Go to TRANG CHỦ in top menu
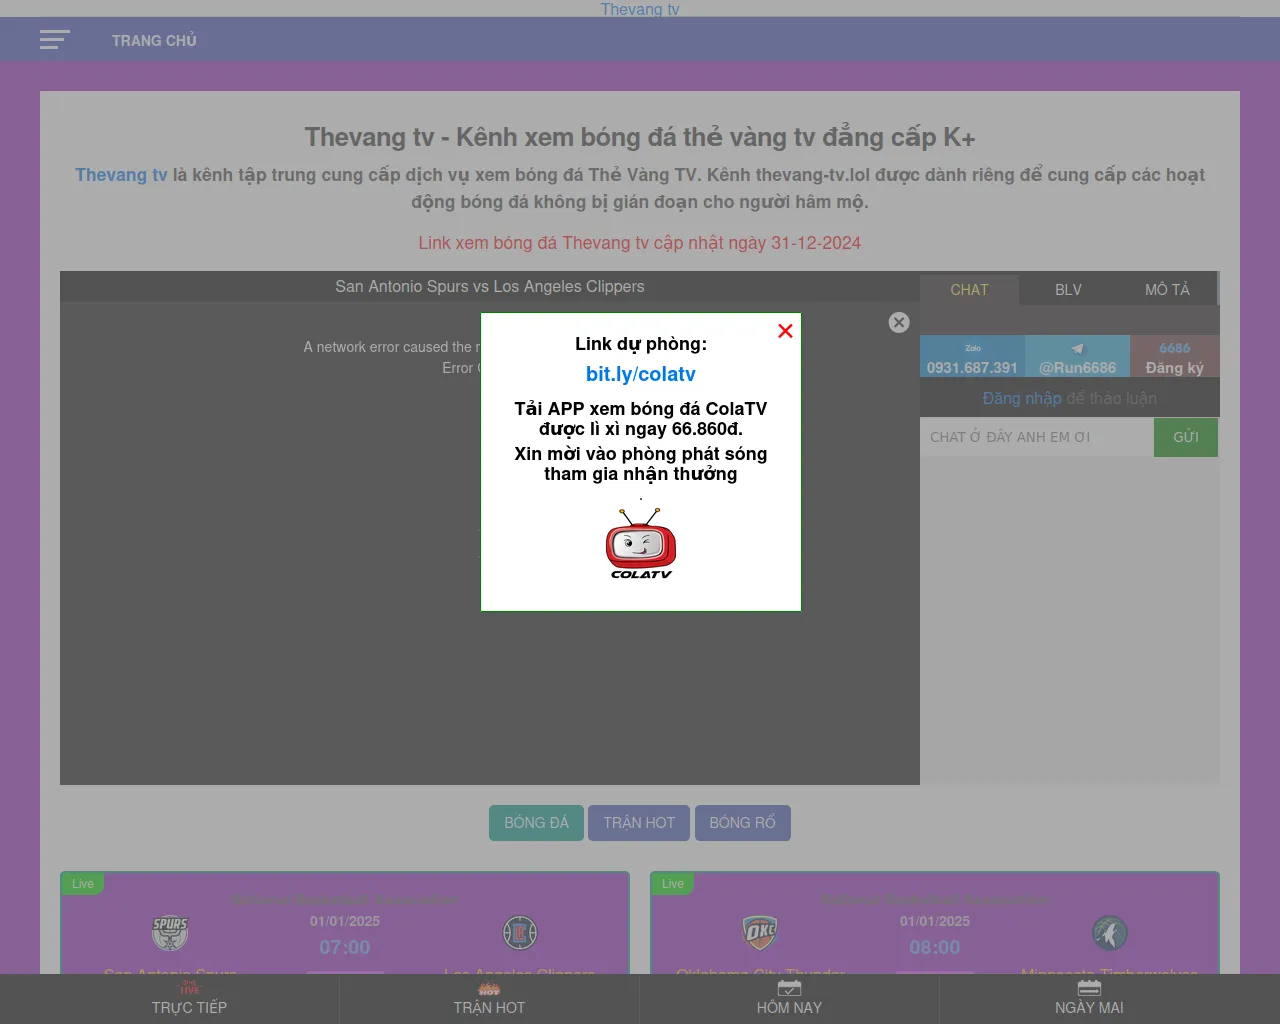 coord(154,41)
